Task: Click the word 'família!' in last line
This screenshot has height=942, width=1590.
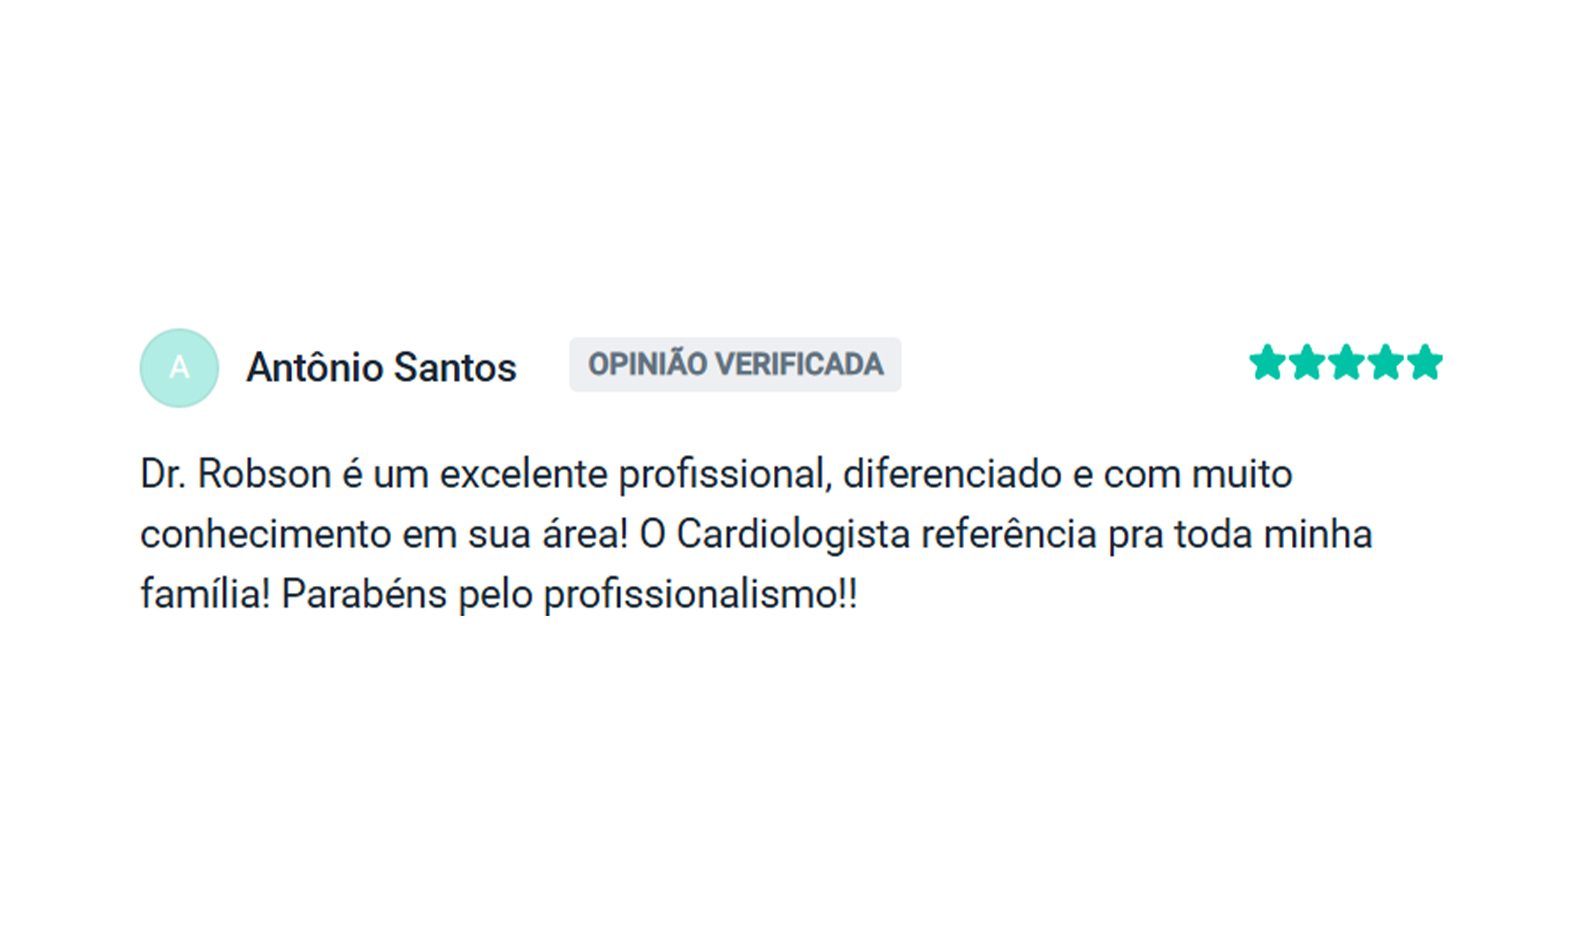Action: (205, 594)
